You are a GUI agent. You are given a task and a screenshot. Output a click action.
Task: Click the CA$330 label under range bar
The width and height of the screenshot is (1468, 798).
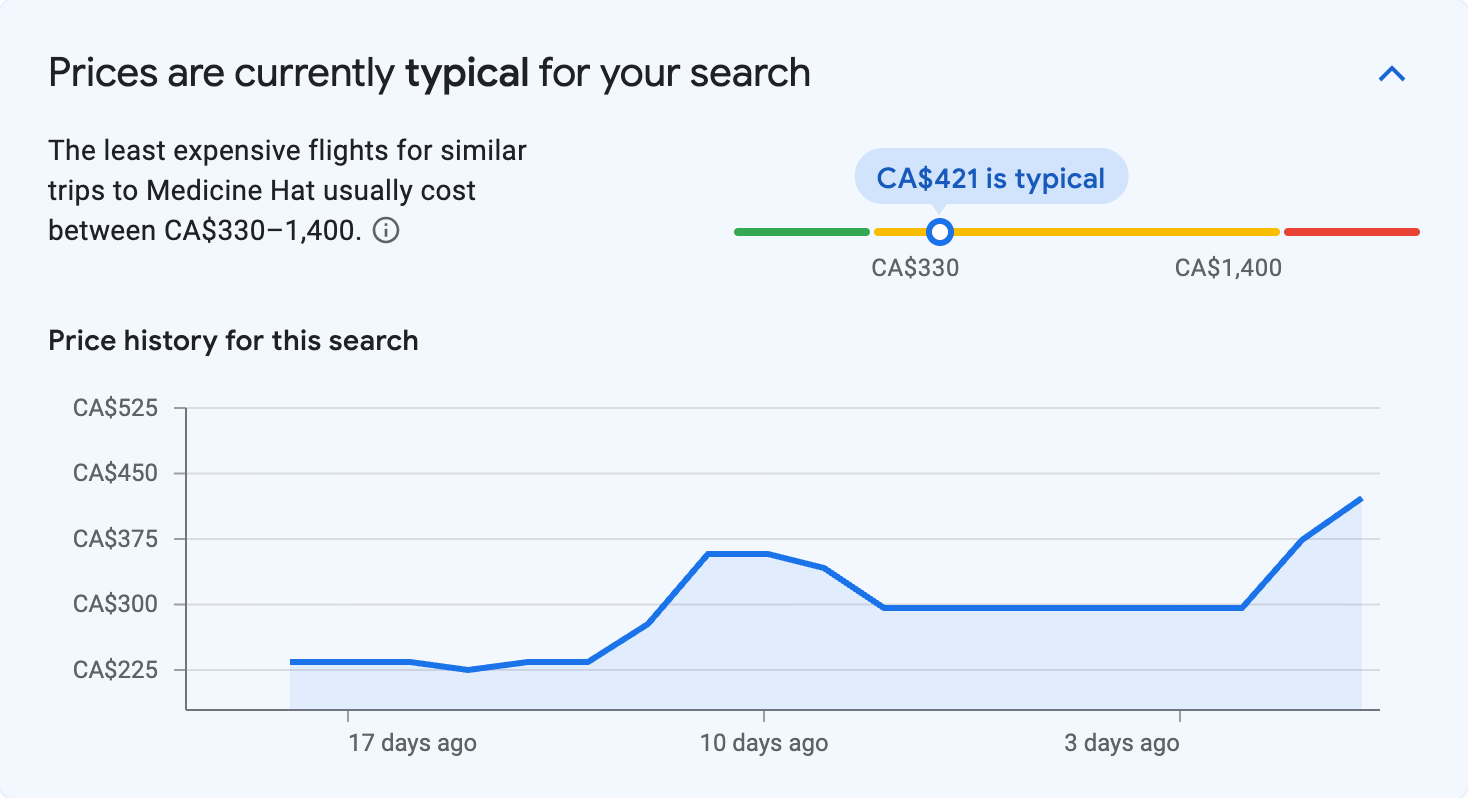pos(915,268)
